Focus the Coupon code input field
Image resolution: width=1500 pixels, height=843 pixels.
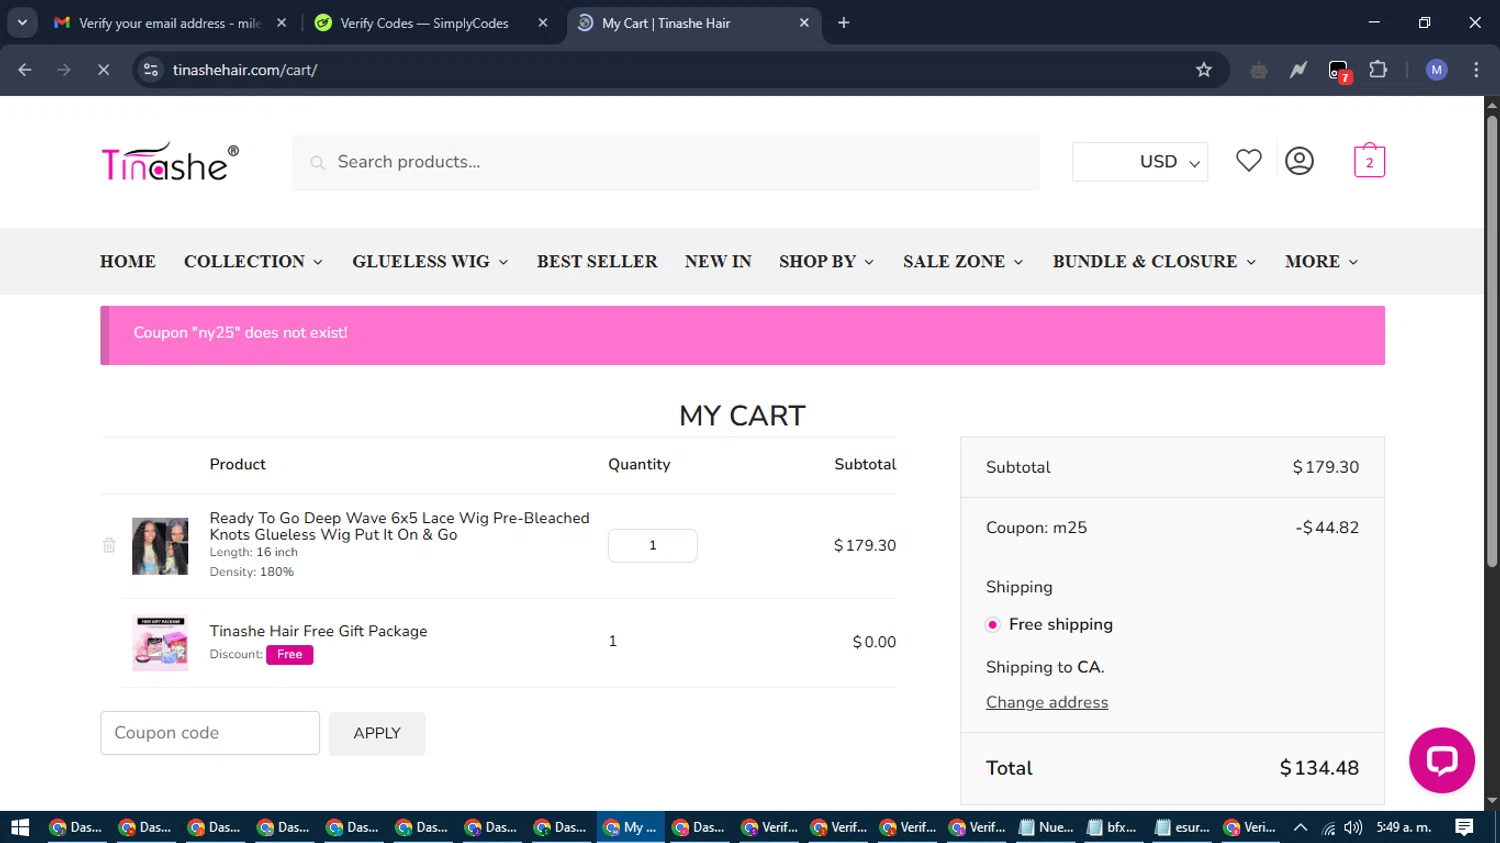tap(210, 733)
